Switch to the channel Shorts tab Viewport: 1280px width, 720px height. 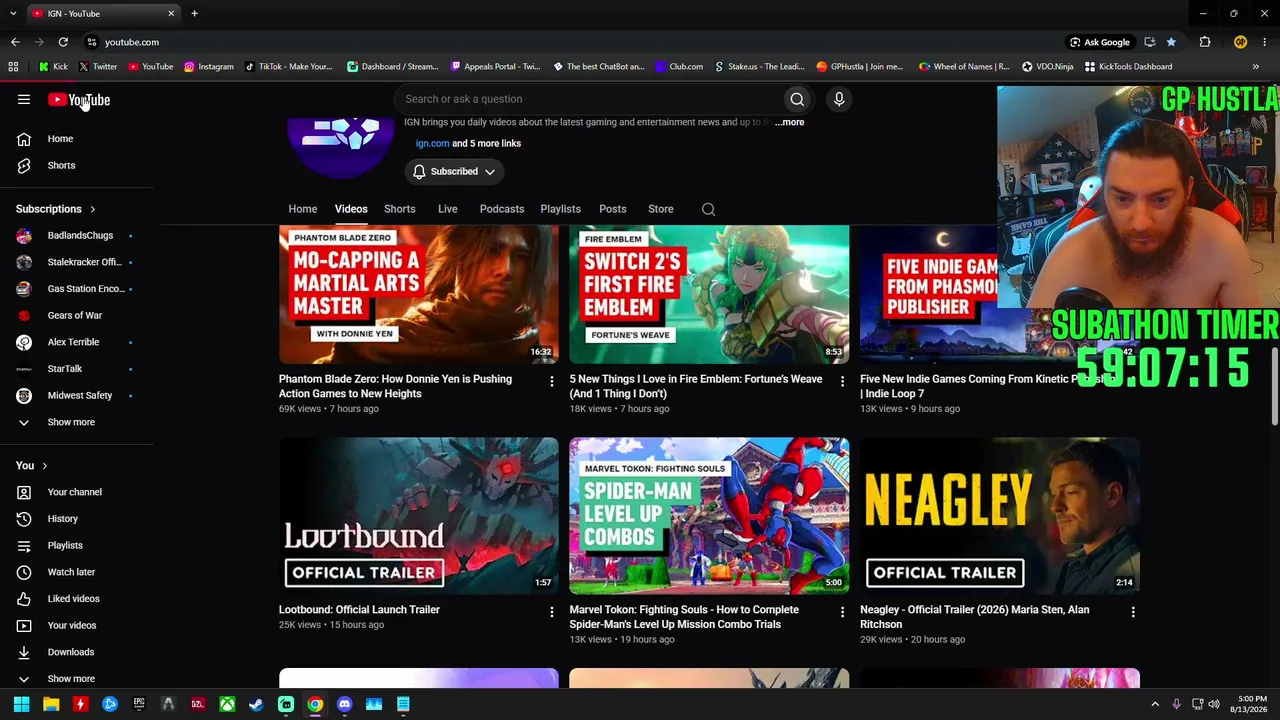pos(400,209)
